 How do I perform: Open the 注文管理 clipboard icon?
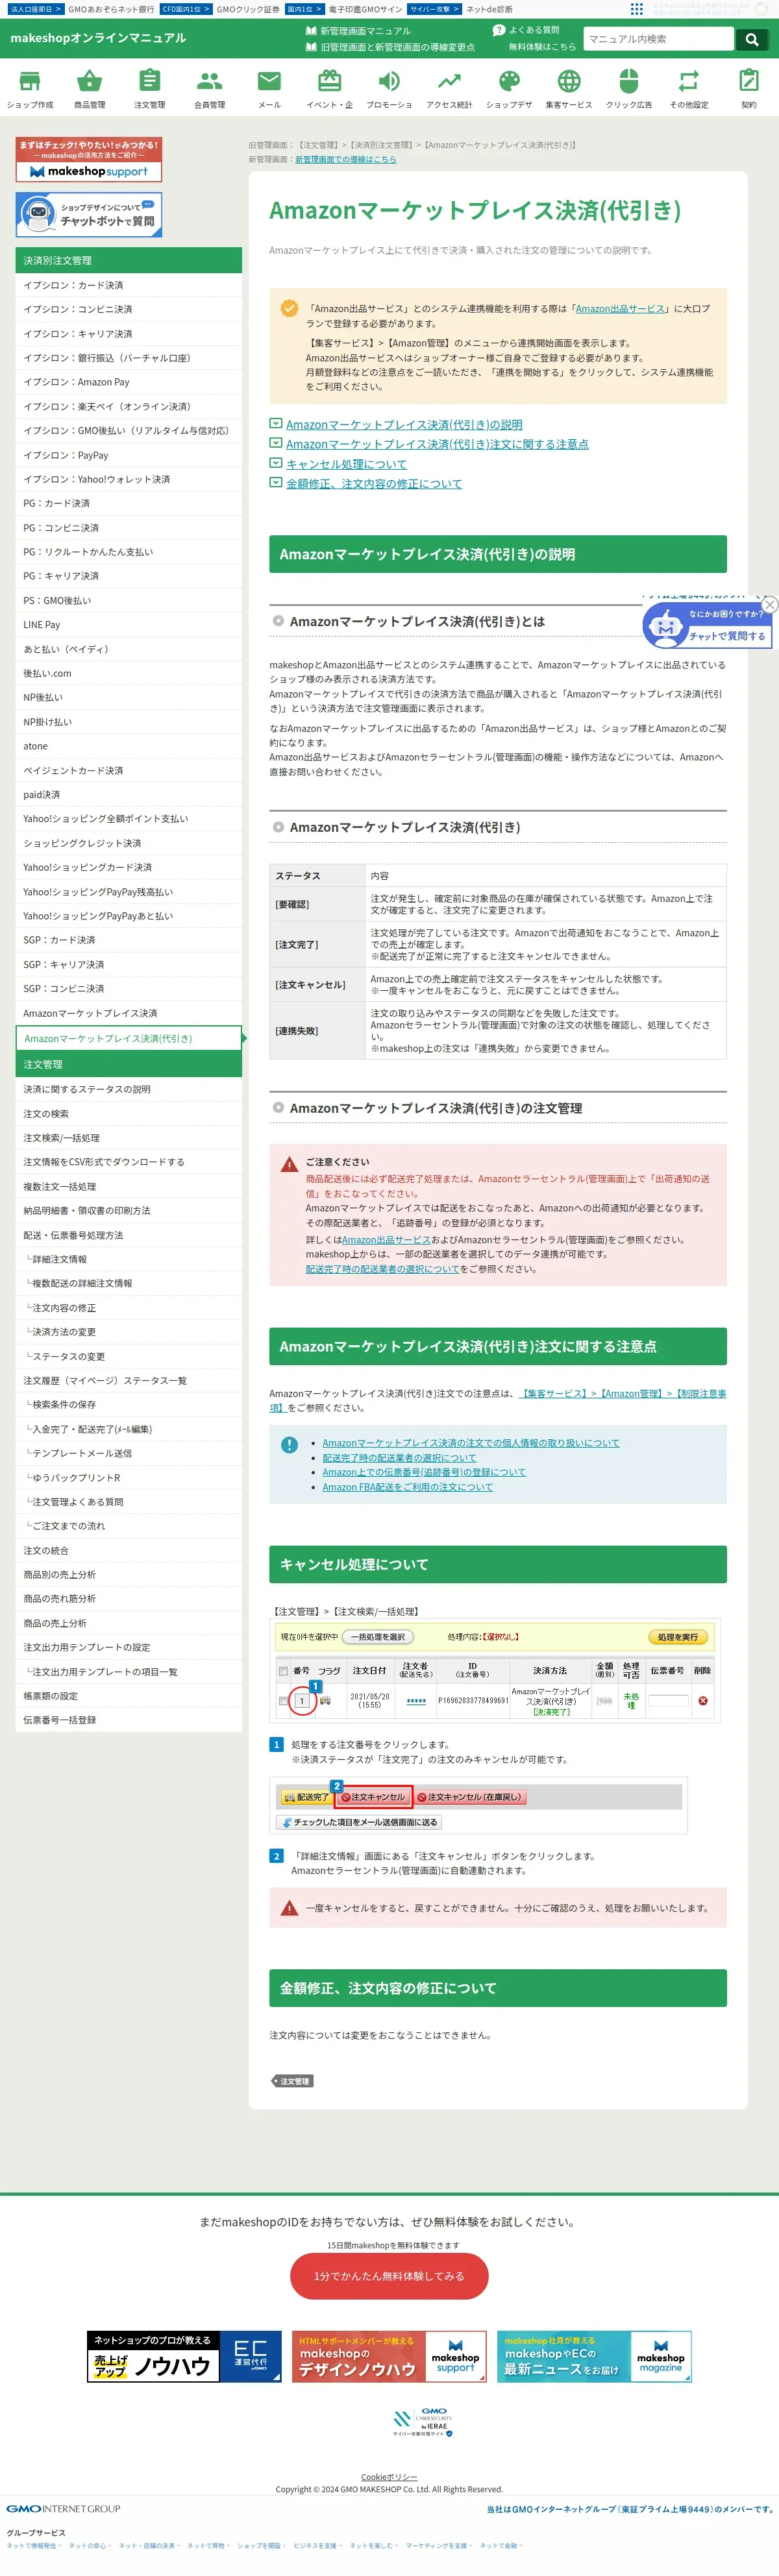(x=150, y=81)
